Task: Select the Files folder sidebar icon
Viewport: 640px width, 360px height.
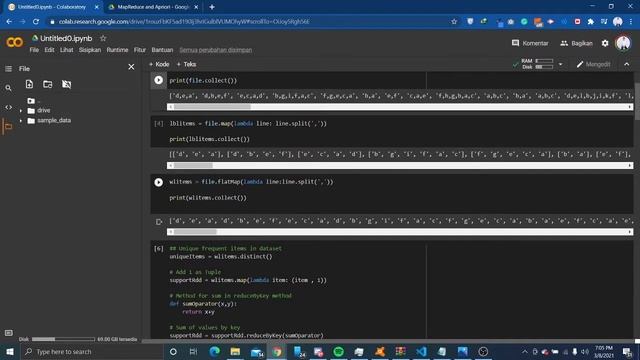Action: [x=8, y=127]
